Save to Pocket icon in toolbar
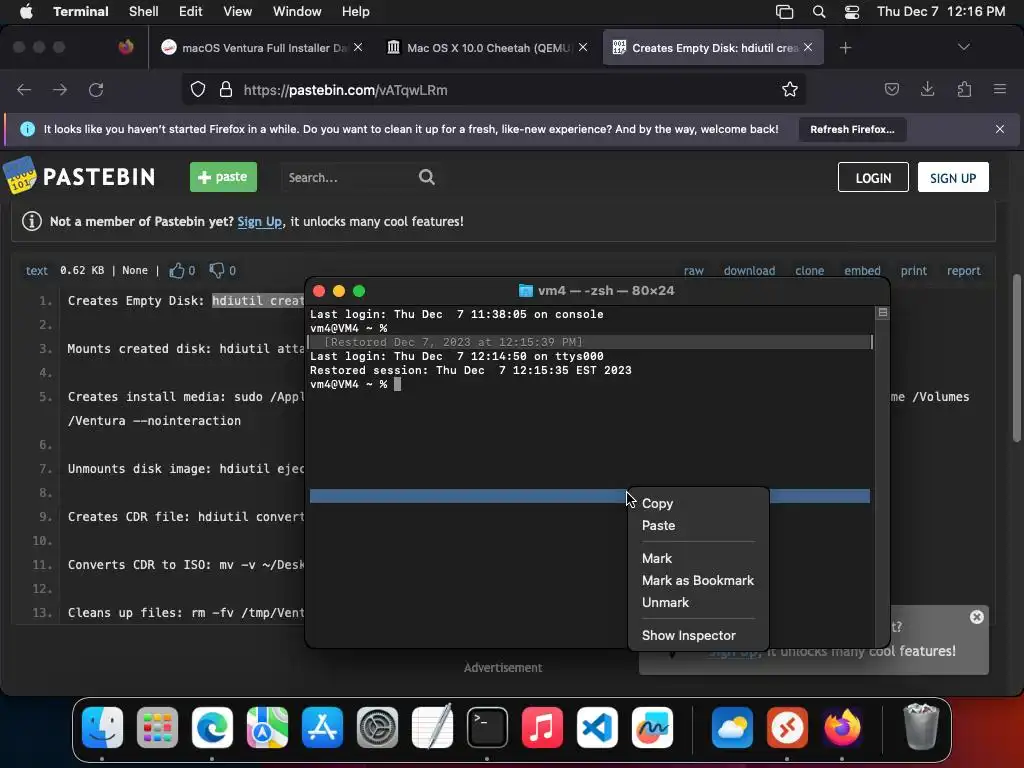Screen dimensions: 1024x768 point(891,89)
